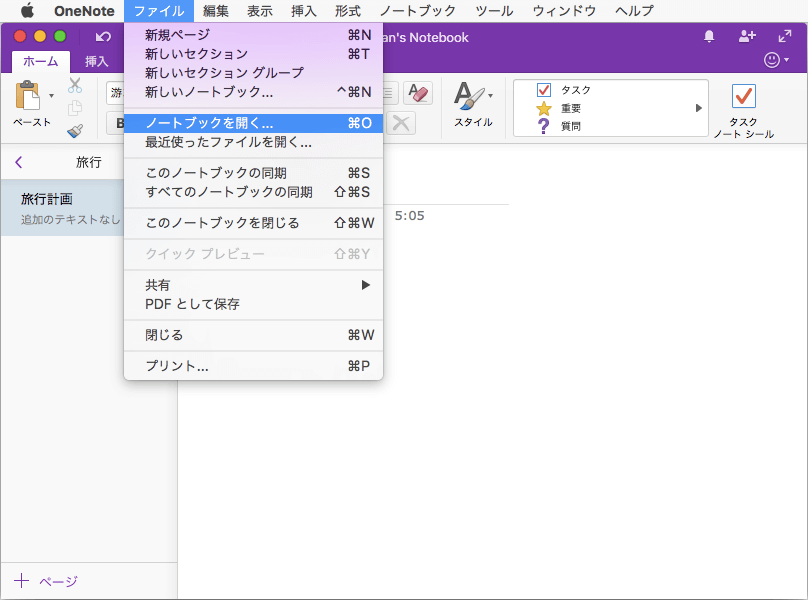Click the Paste clipboard icon

[27, 95]
